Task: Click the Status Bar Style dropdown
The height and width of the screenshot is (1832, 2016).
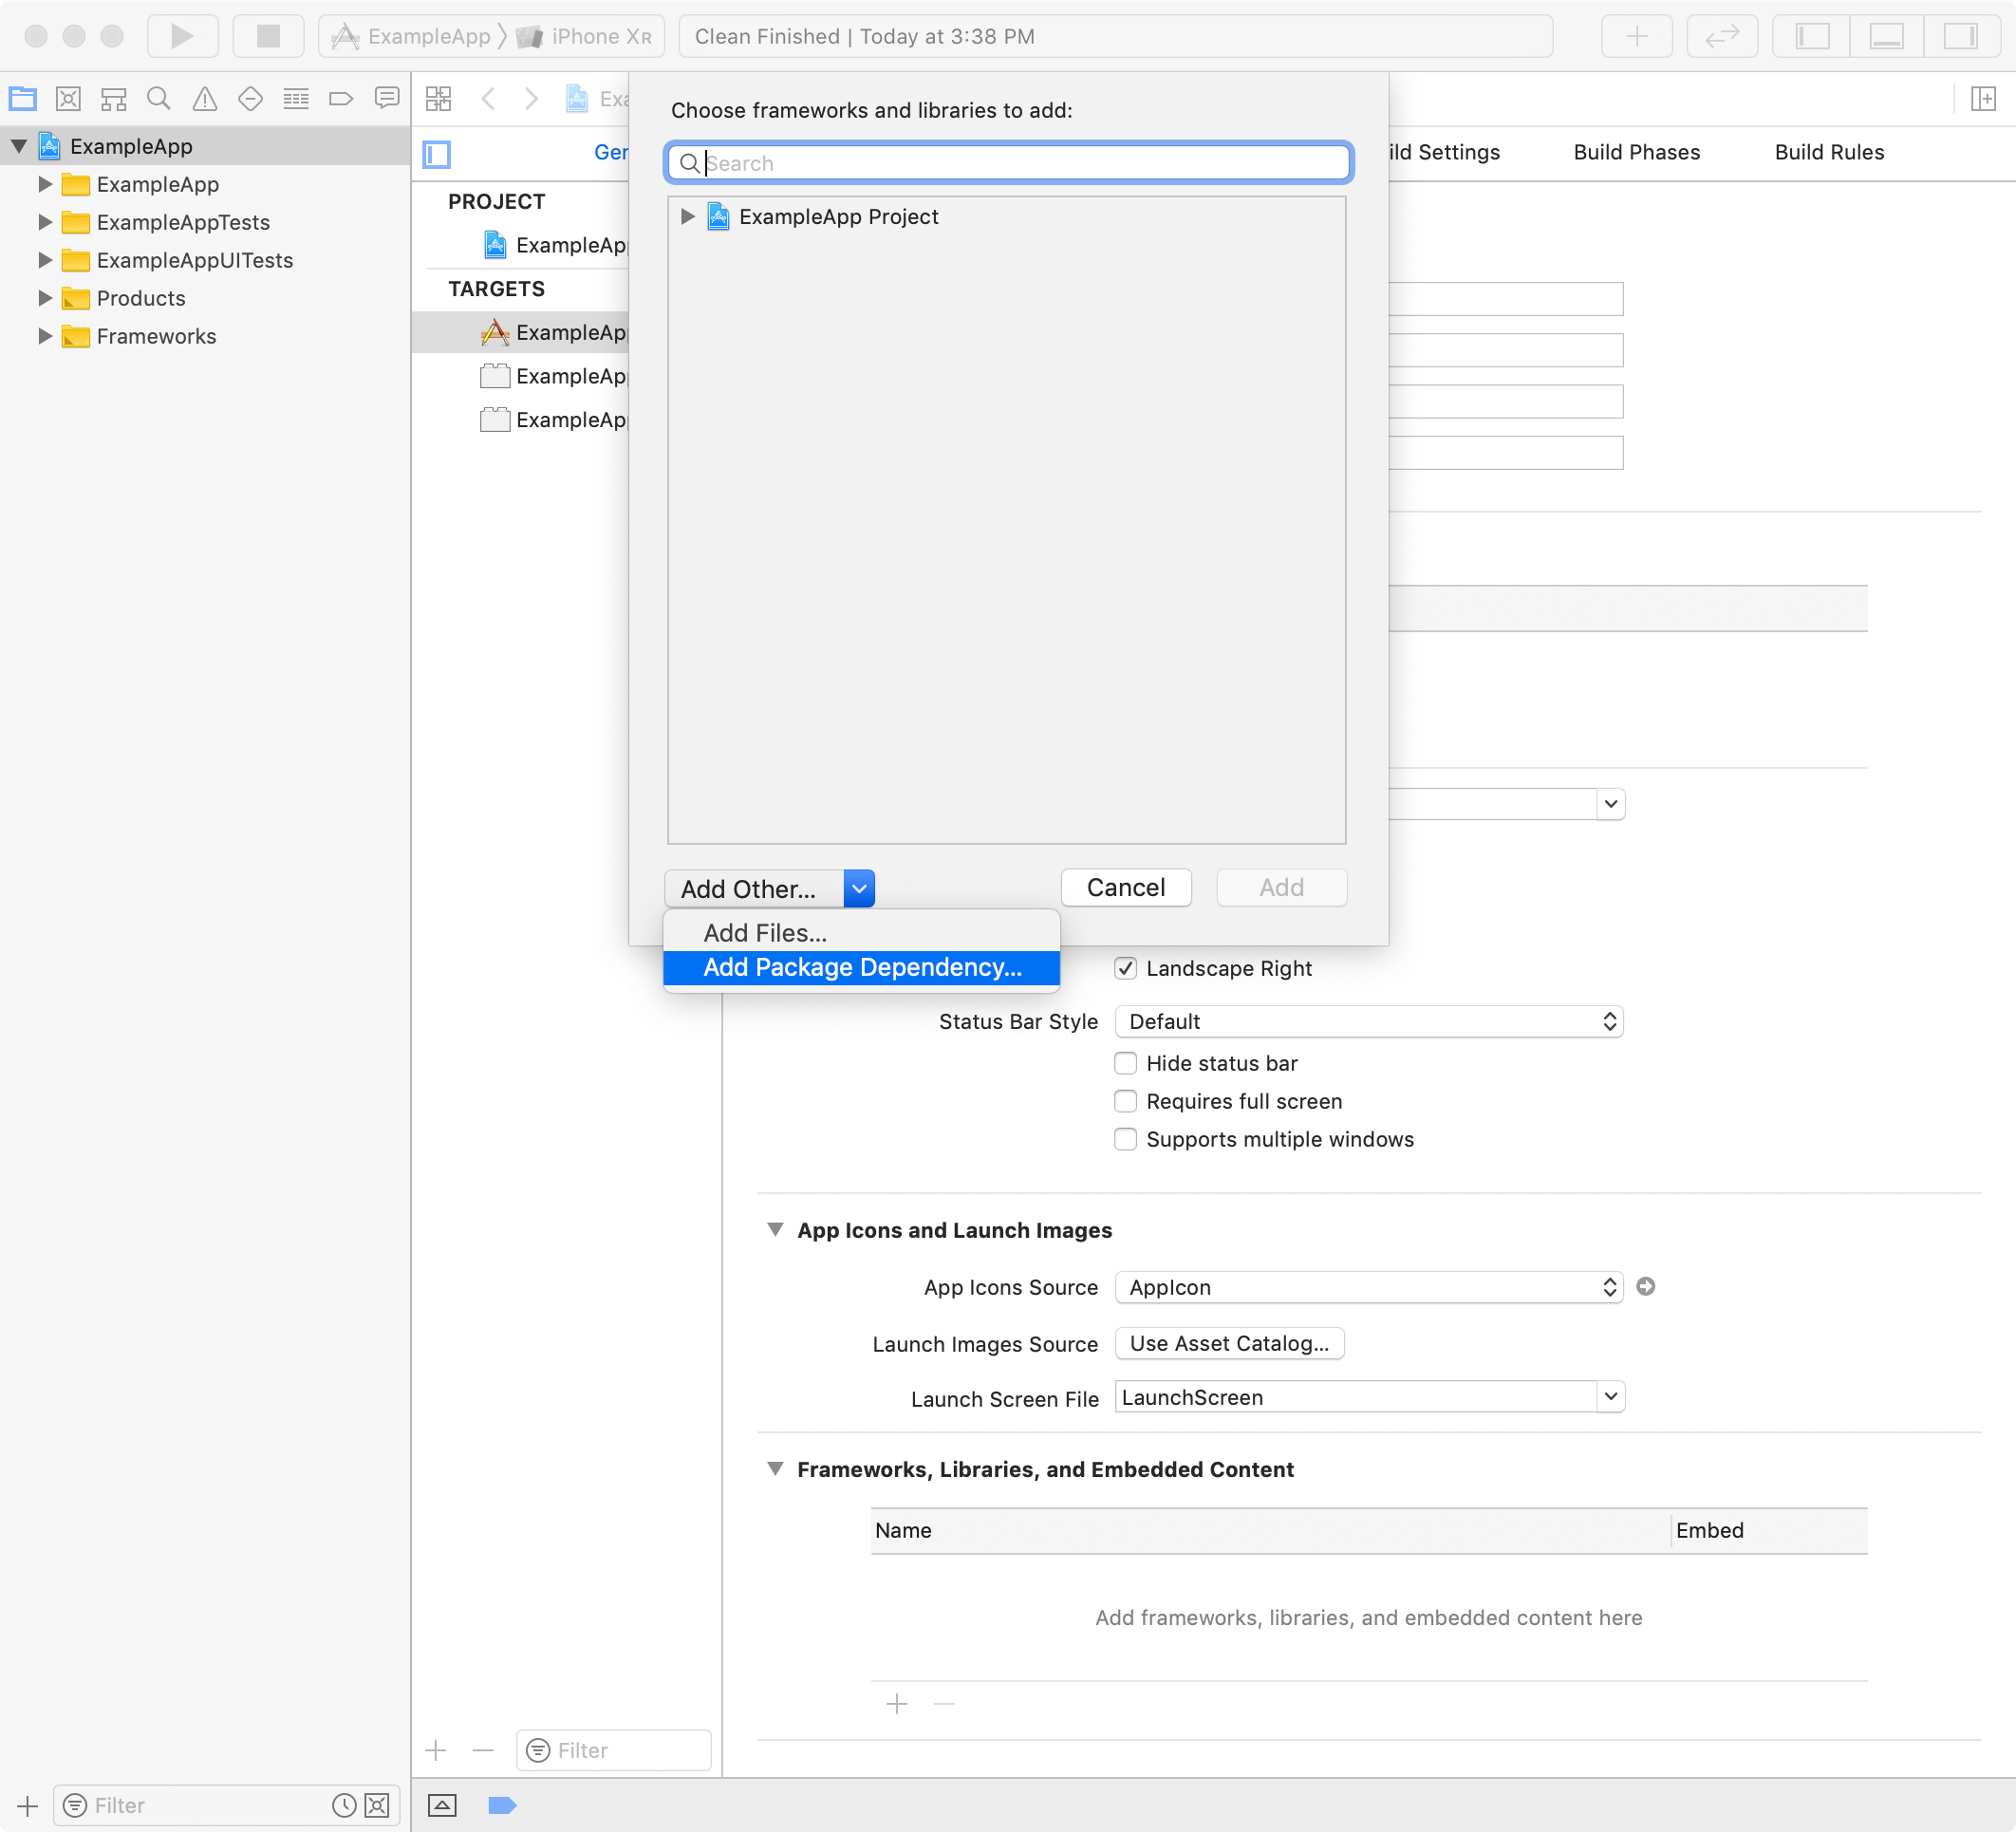Action: (1368, 1020)
